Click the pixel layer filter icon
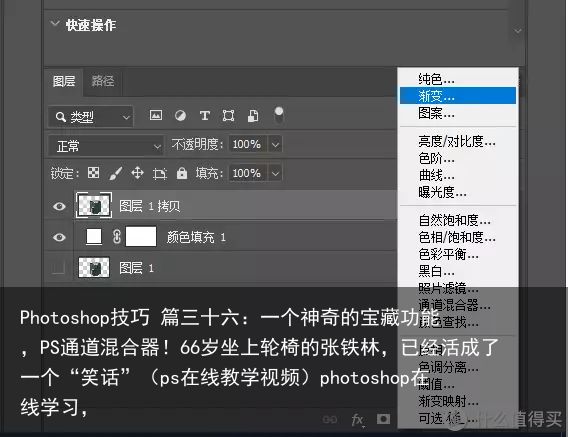This screenshot has height=437, width=568. [x=156, y=115]
